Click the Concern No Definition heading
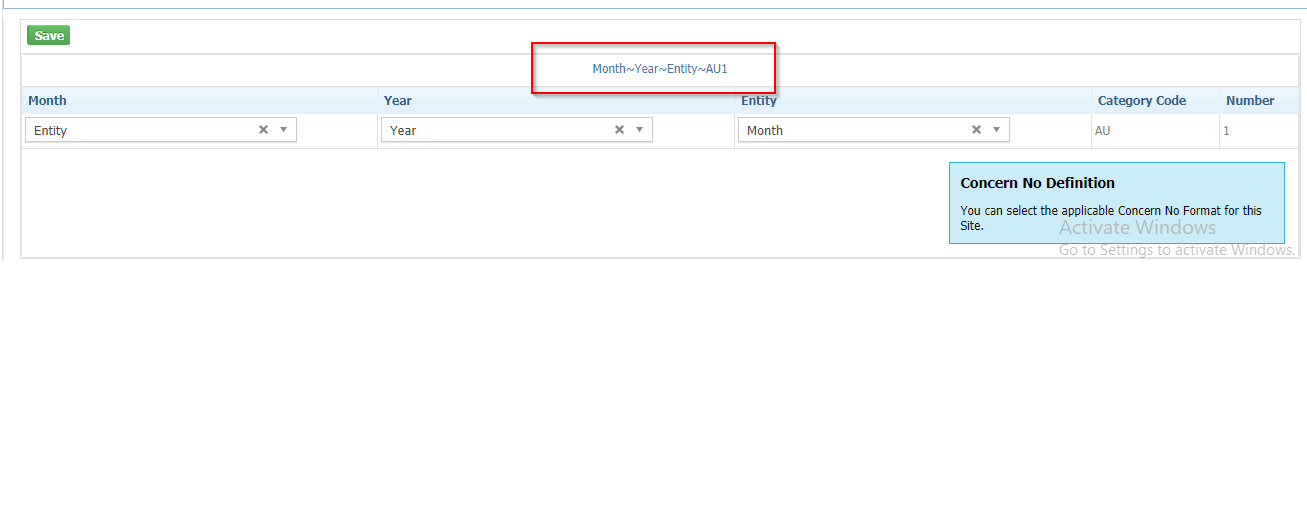Screen dimensions: 1307x510 (x=1037, y=183)
